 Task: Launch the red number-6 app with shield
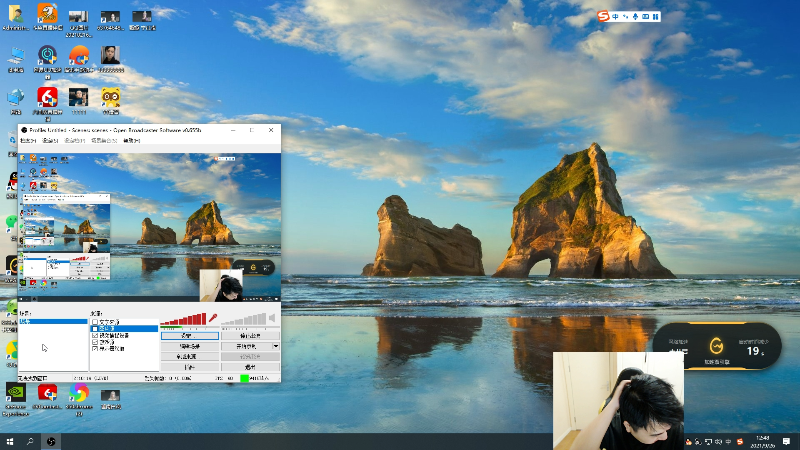[x=47, y=101]
